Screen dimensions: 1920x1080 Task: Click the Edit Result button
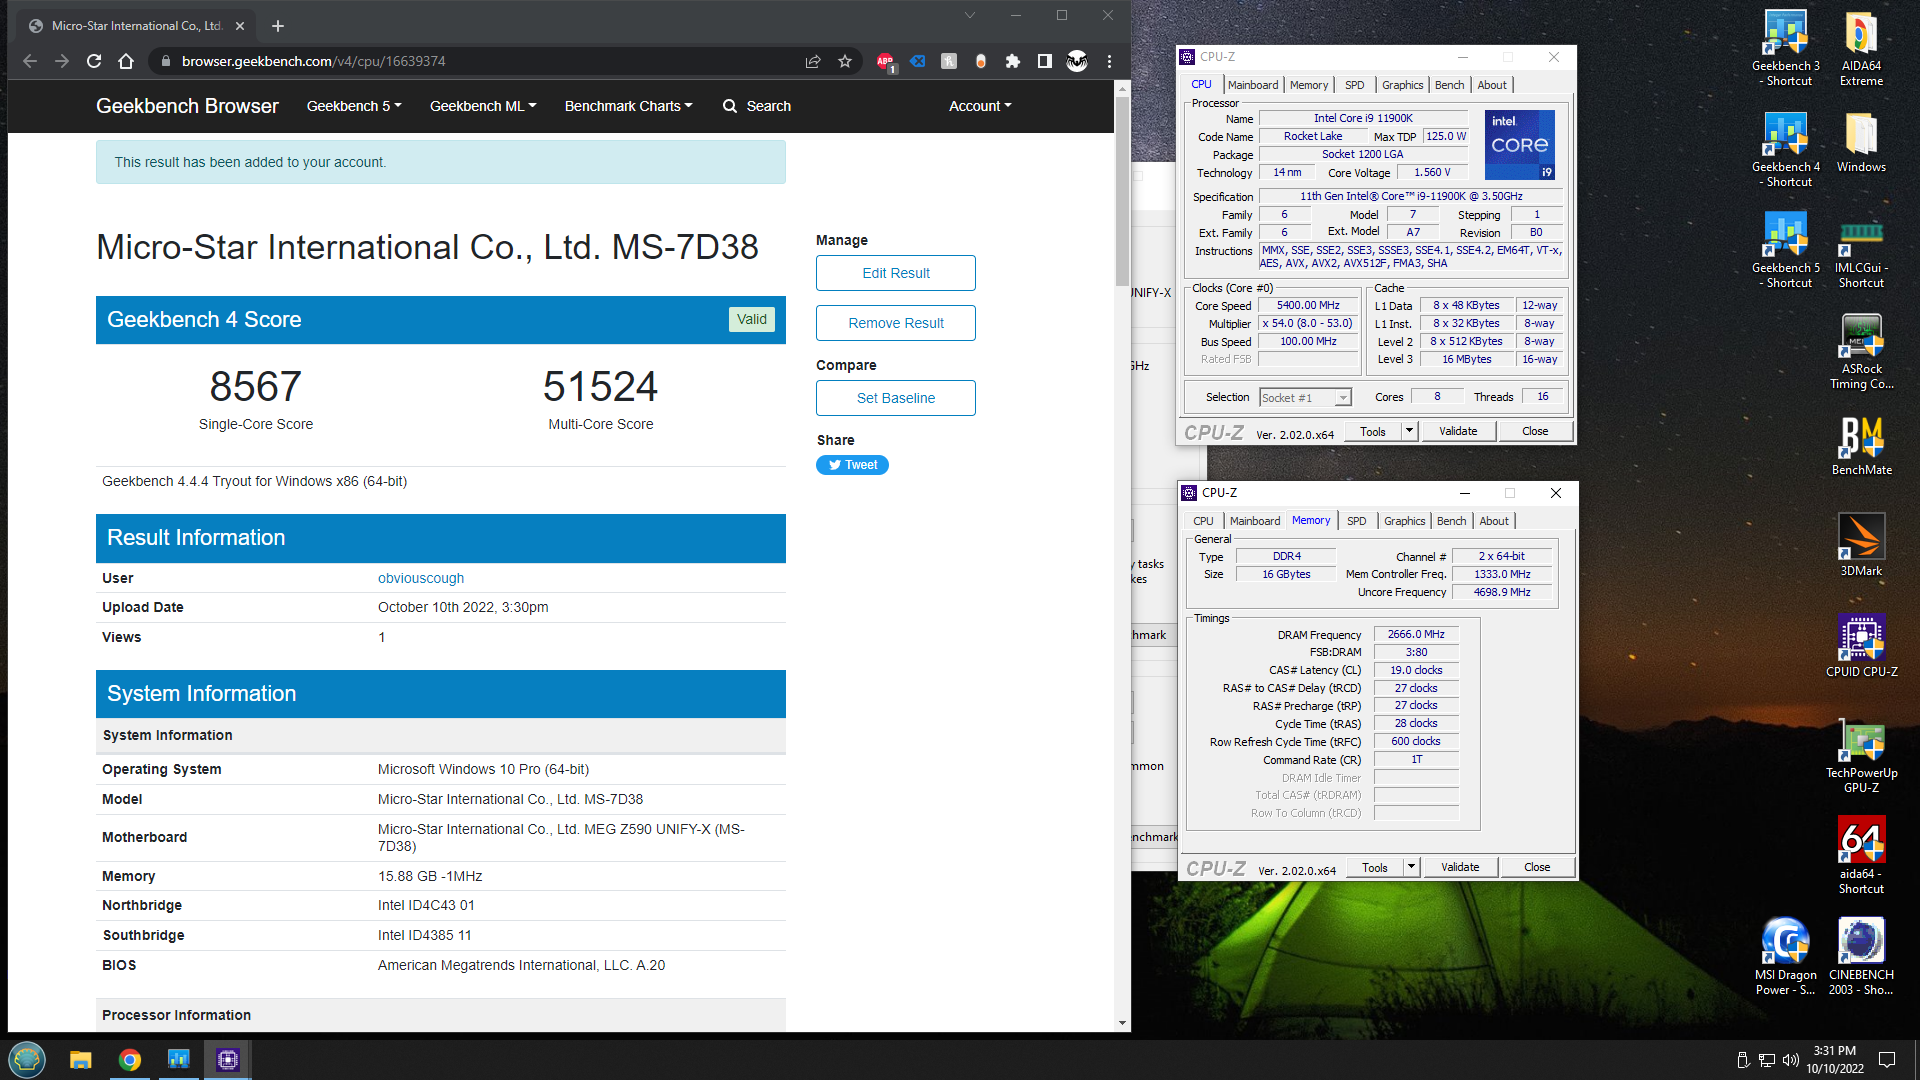tap(896, 273)
